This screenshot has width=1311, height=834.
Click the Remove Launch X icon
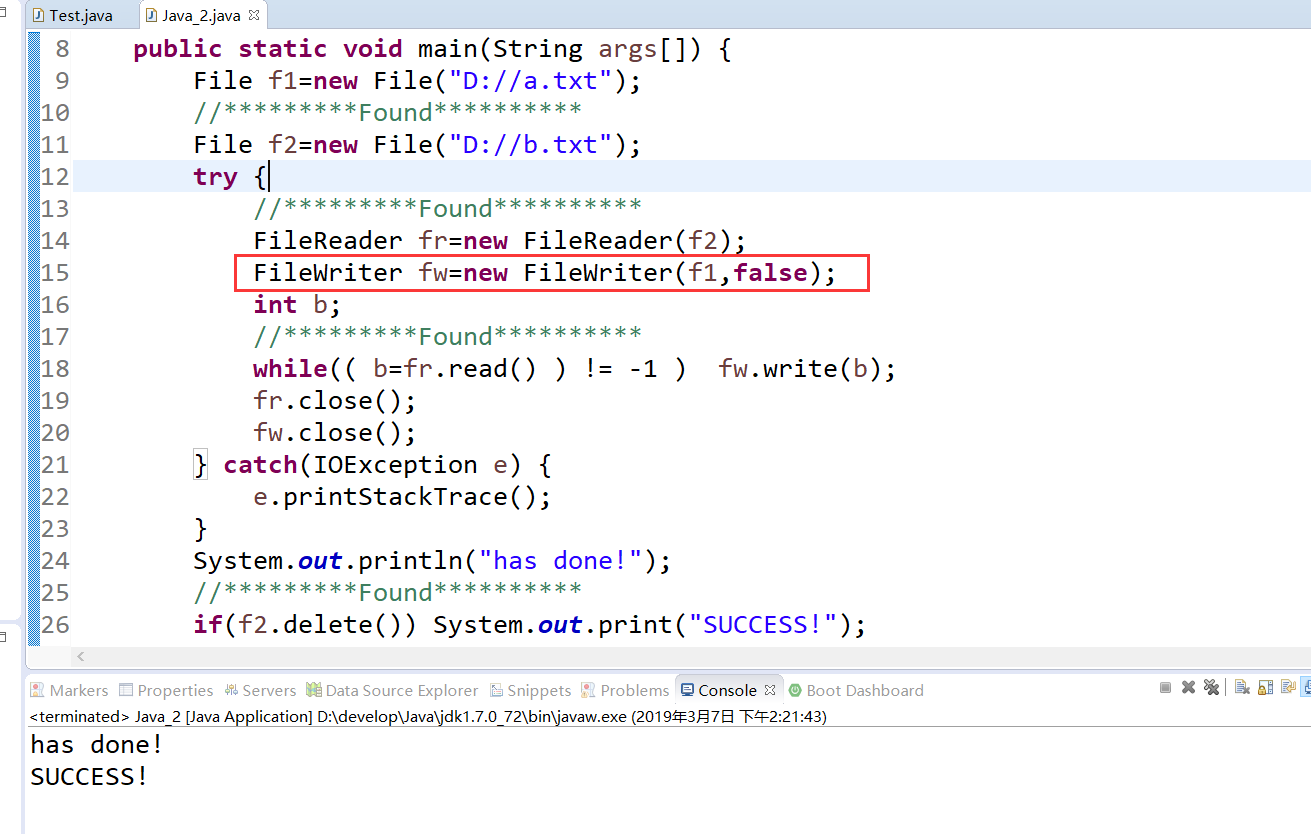click(1188, 687)
